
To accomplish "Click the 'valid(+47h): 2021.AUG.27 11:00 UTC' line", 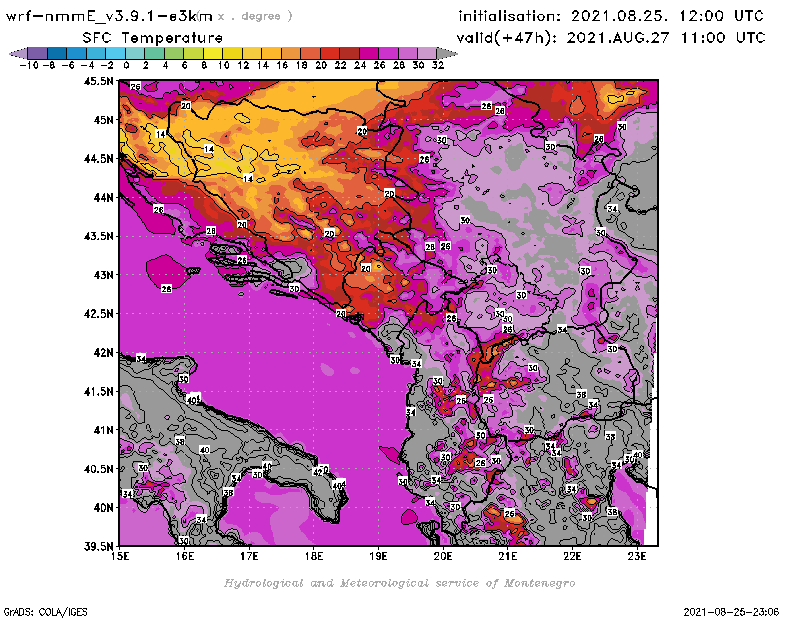I will (611, 38).
